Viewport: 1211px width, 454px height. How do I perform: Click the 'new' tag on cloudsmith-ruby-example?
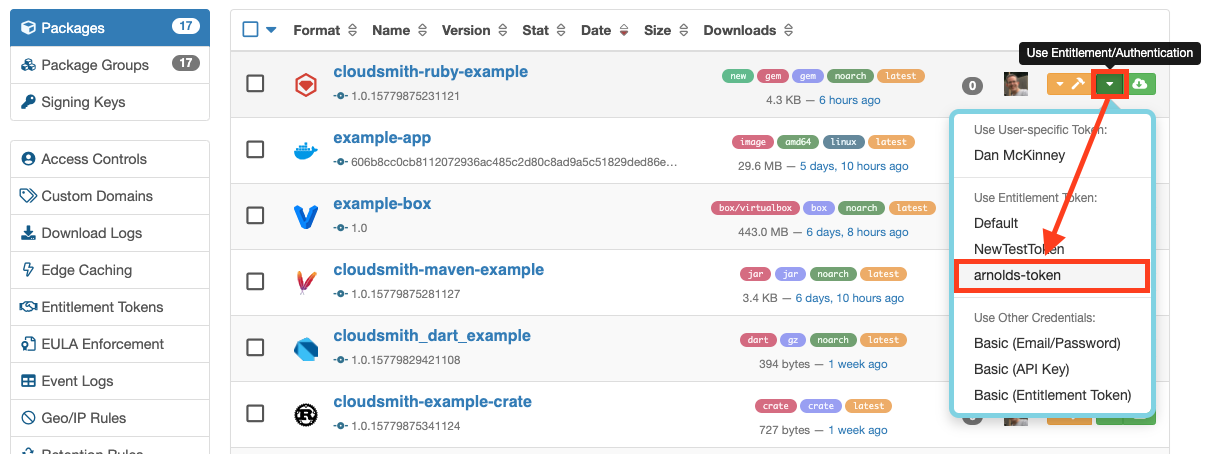pyautogui.click(x=737, y=76)
